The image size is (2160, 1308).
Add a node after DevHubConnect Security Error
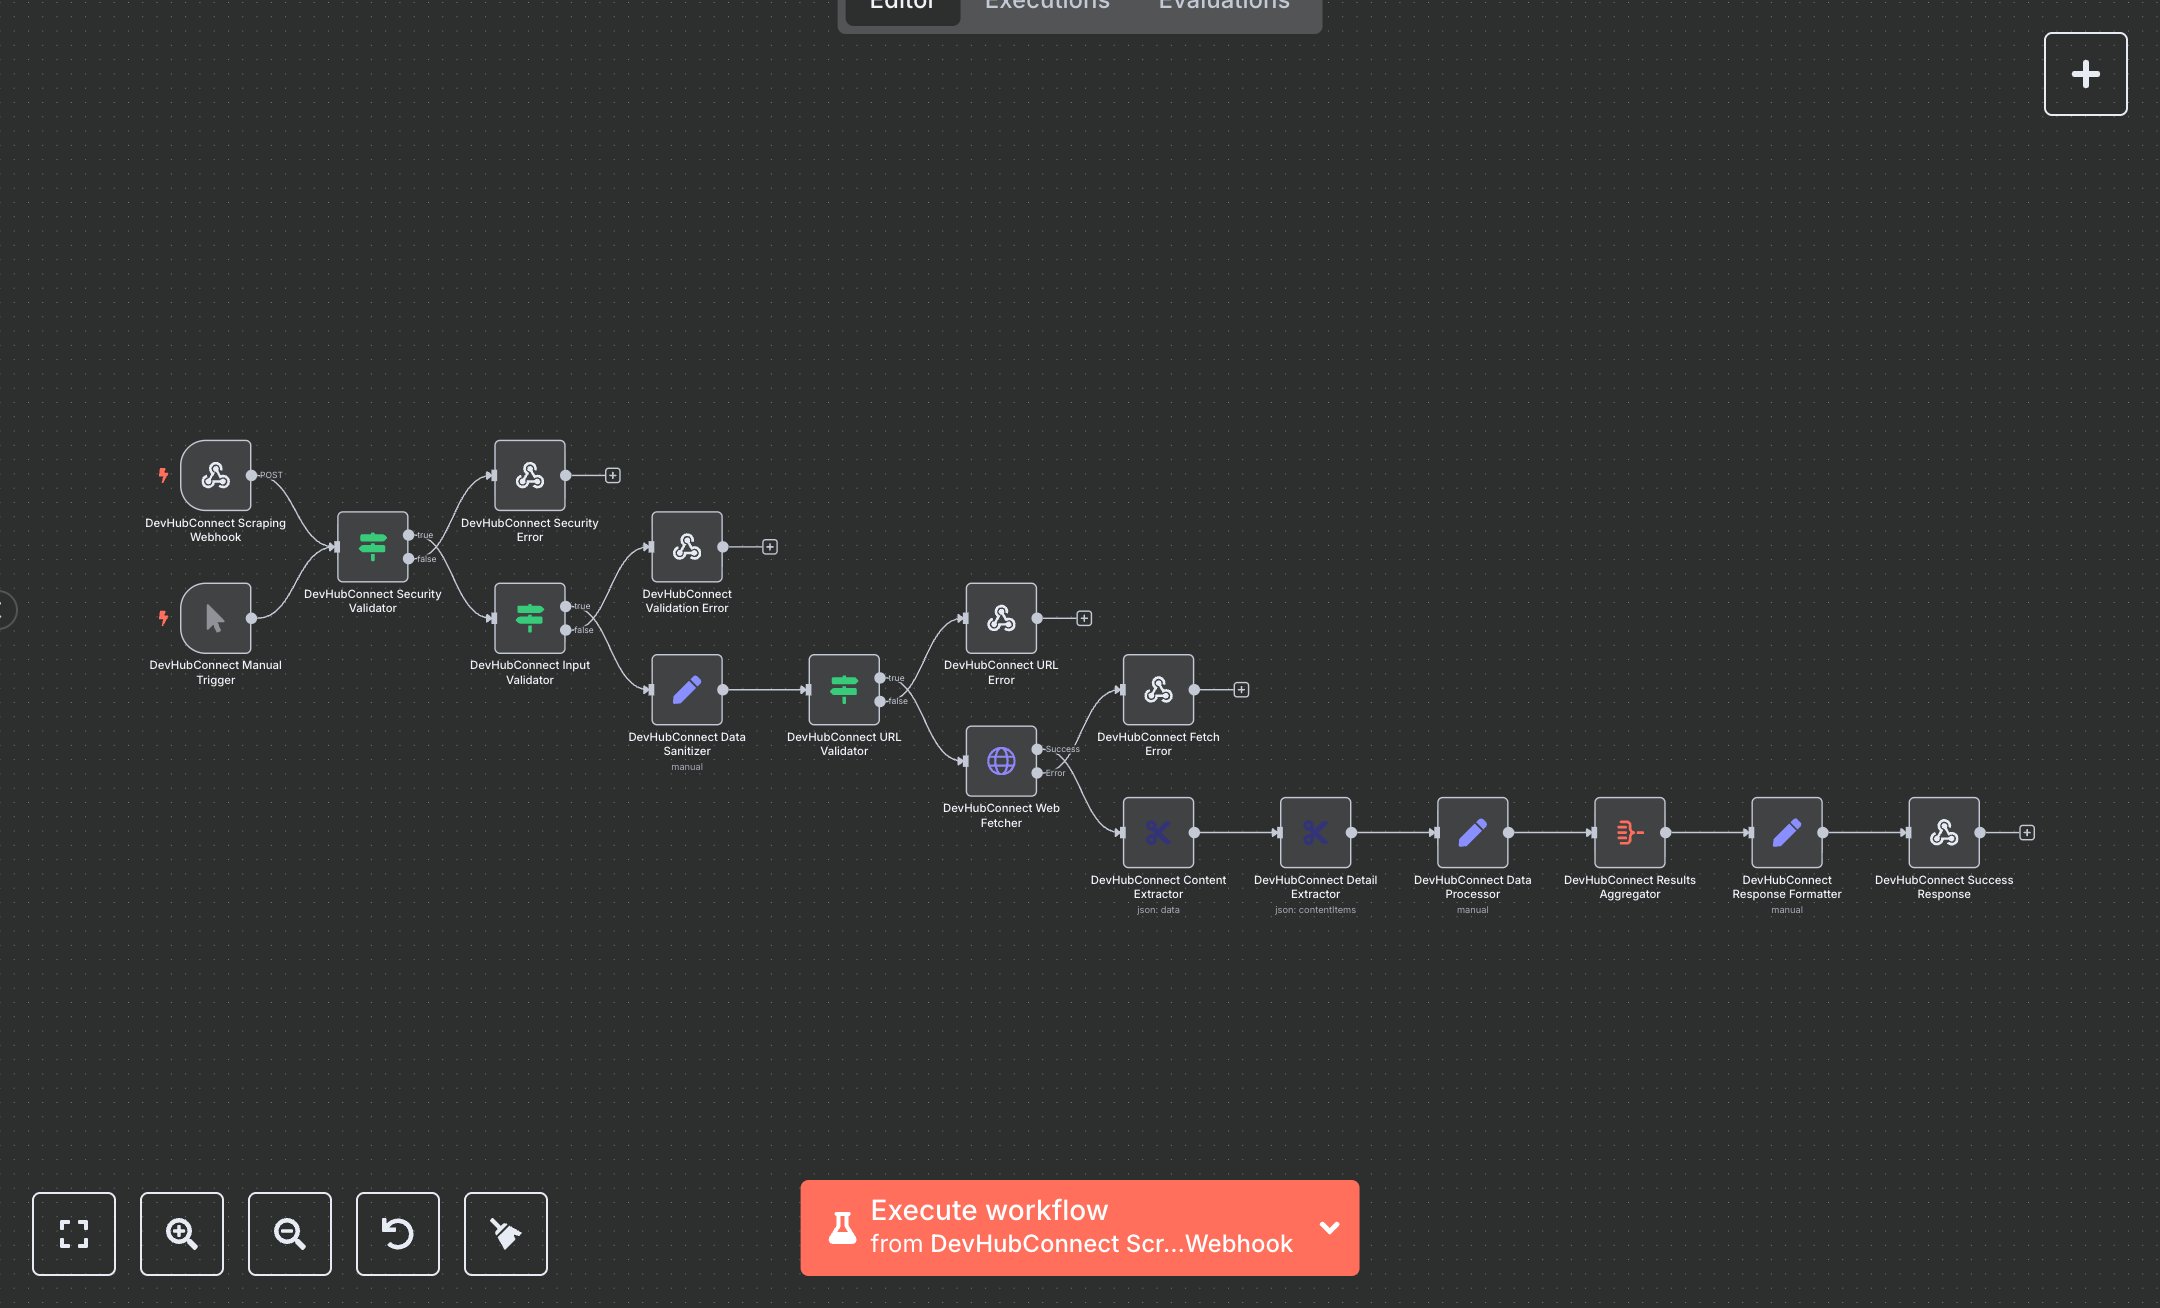[612, 475]
